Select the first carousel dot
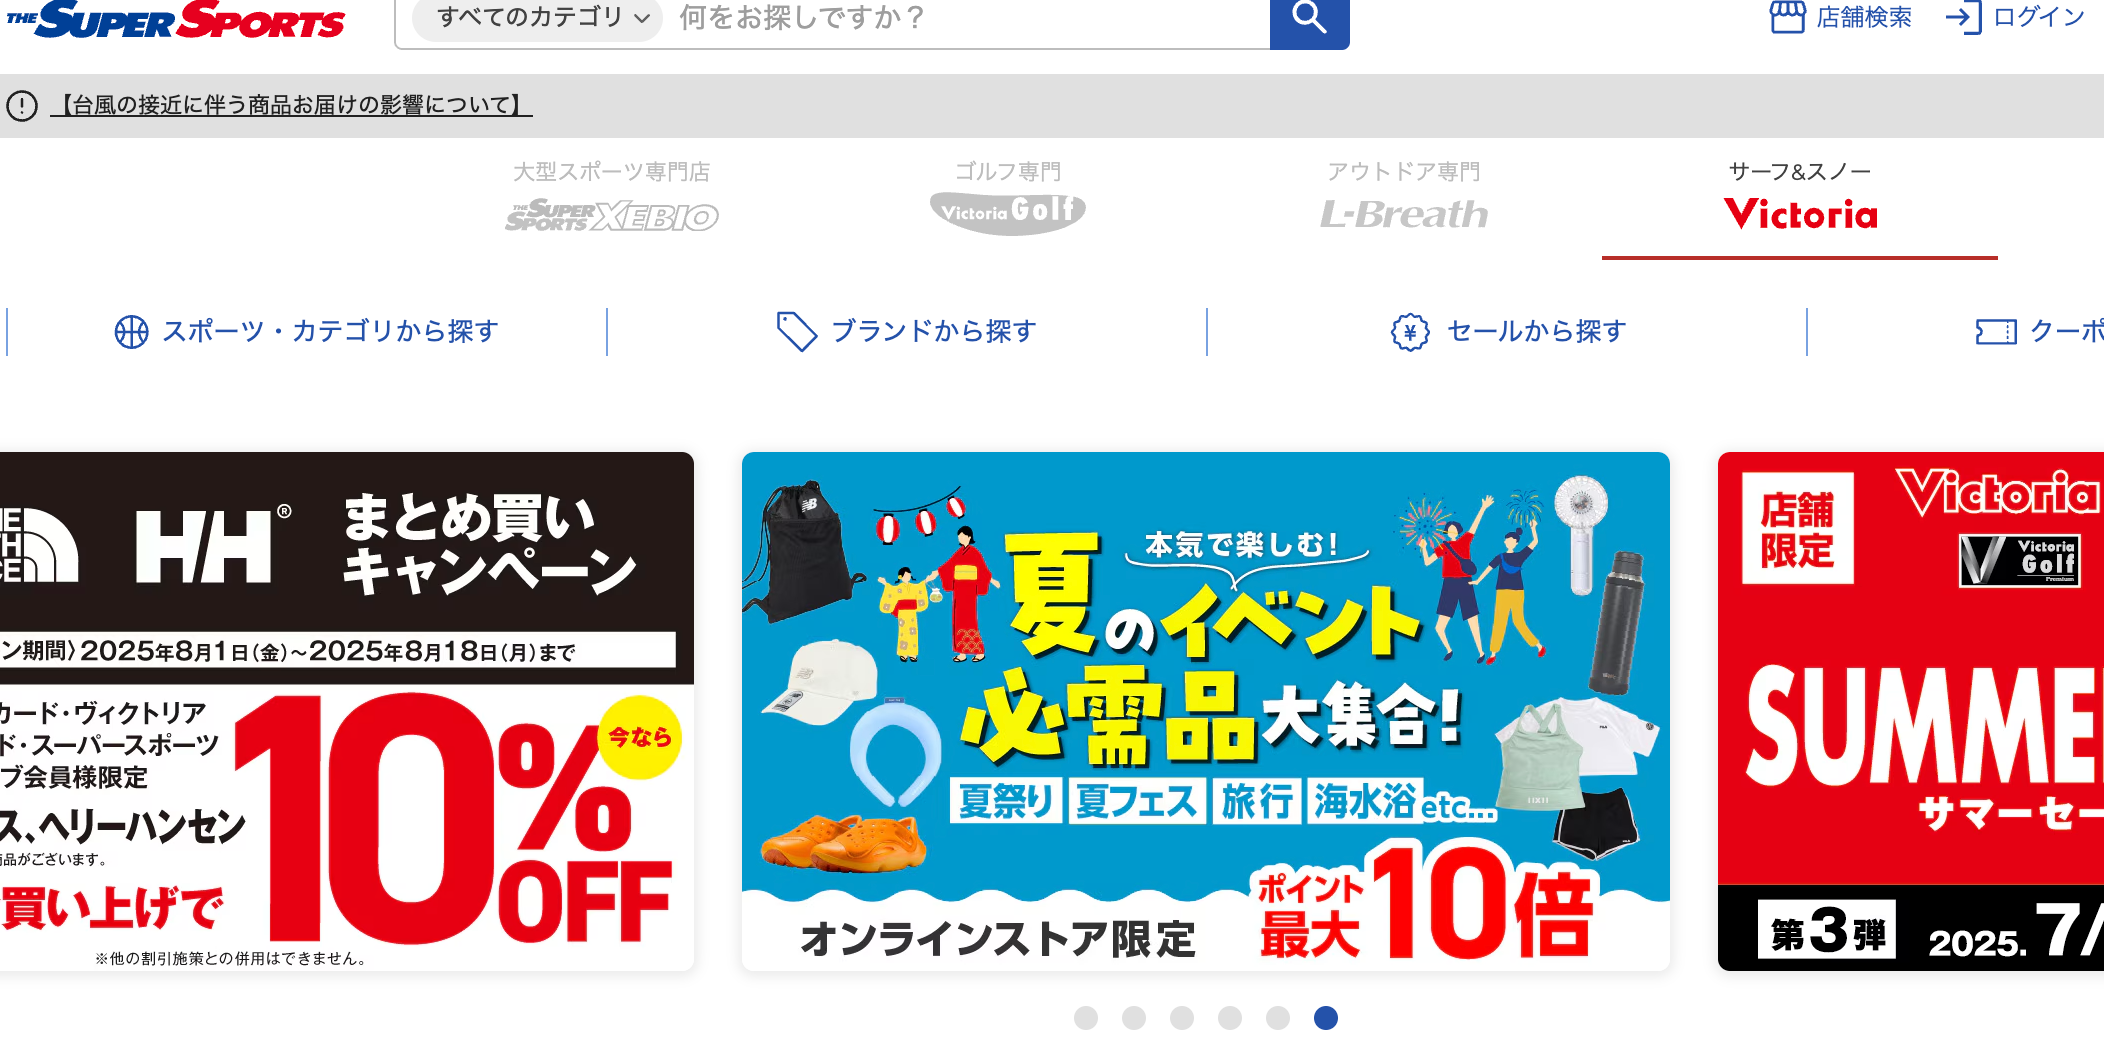Image resolution: width=2104 pixels, height=1056 pixels. click(1086, 1018)
